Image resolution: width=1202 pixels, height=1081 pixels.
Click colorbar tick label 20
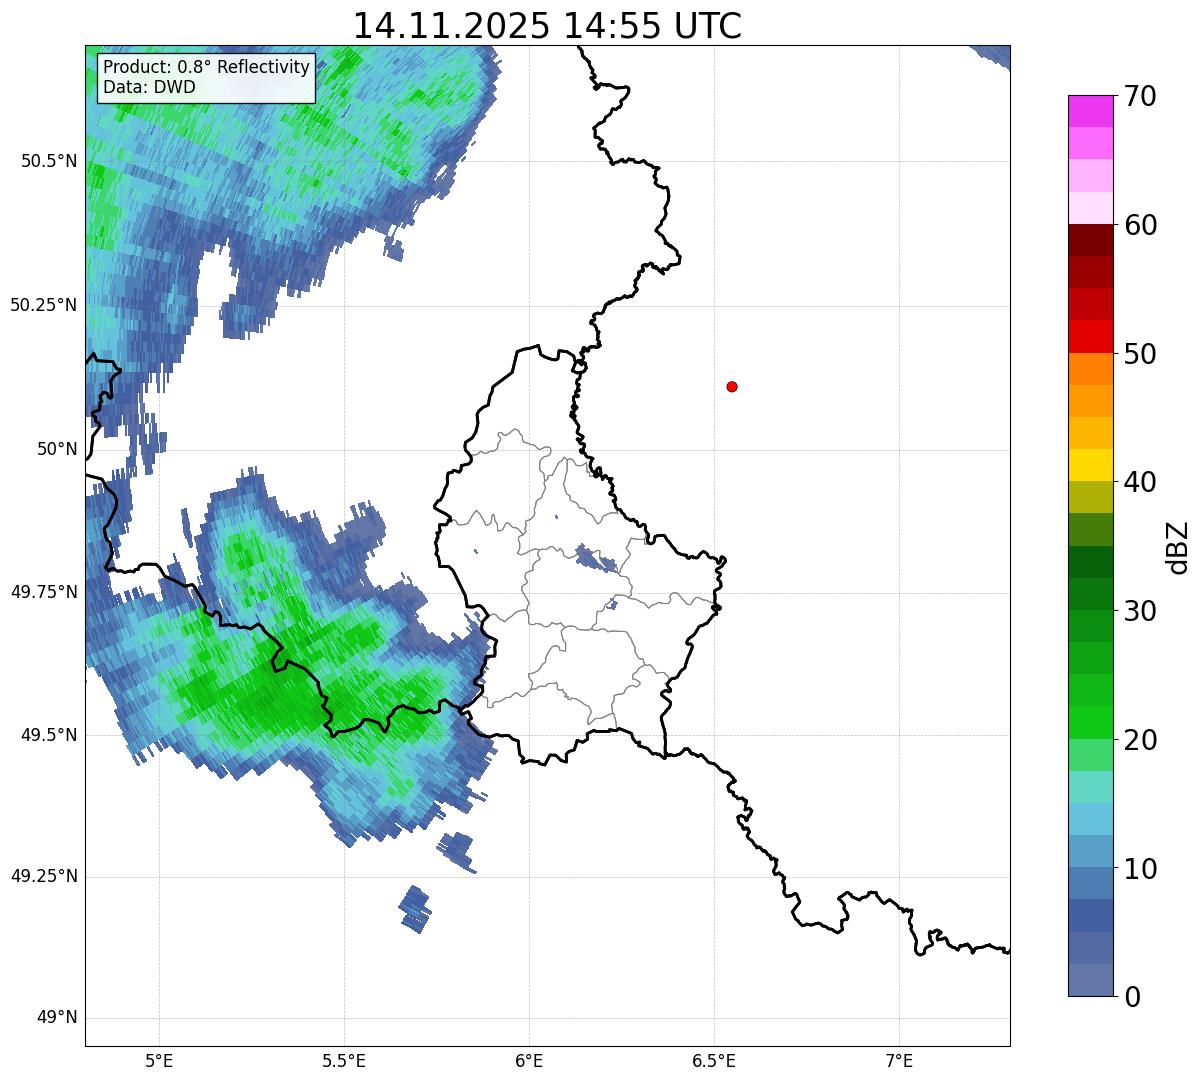click(x=1140, y=740)
